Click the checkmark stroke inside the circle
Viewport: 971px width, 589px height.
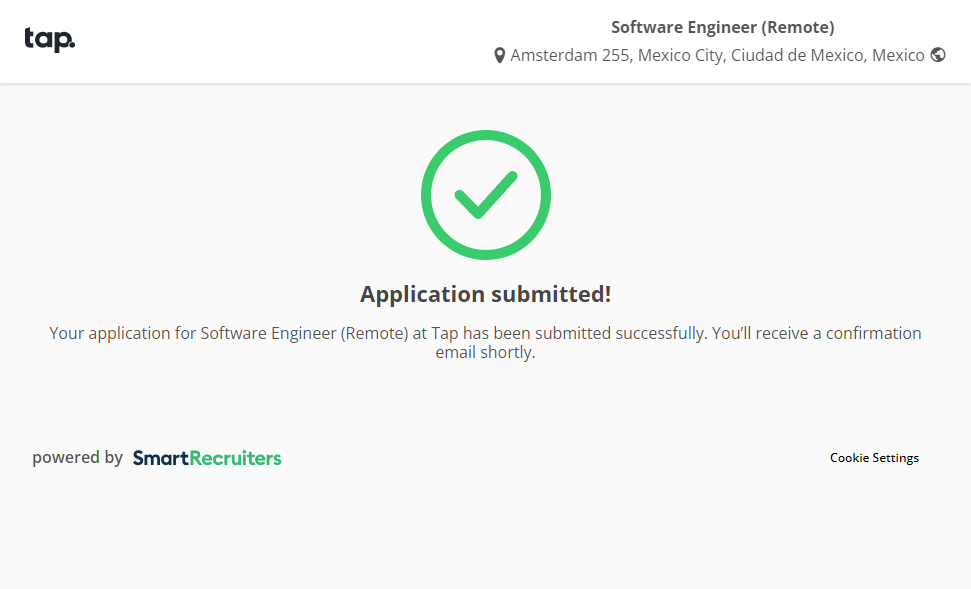(x=485, y=195)
